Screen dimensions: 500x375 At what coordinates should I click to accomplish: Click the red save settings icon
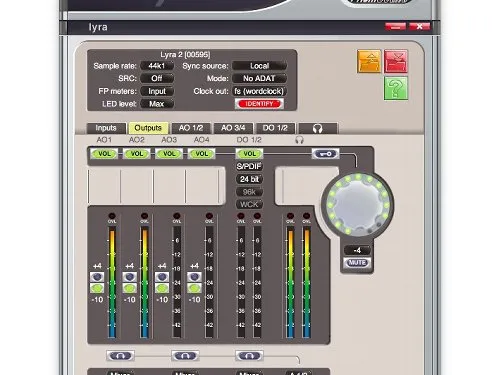[396, 61]
